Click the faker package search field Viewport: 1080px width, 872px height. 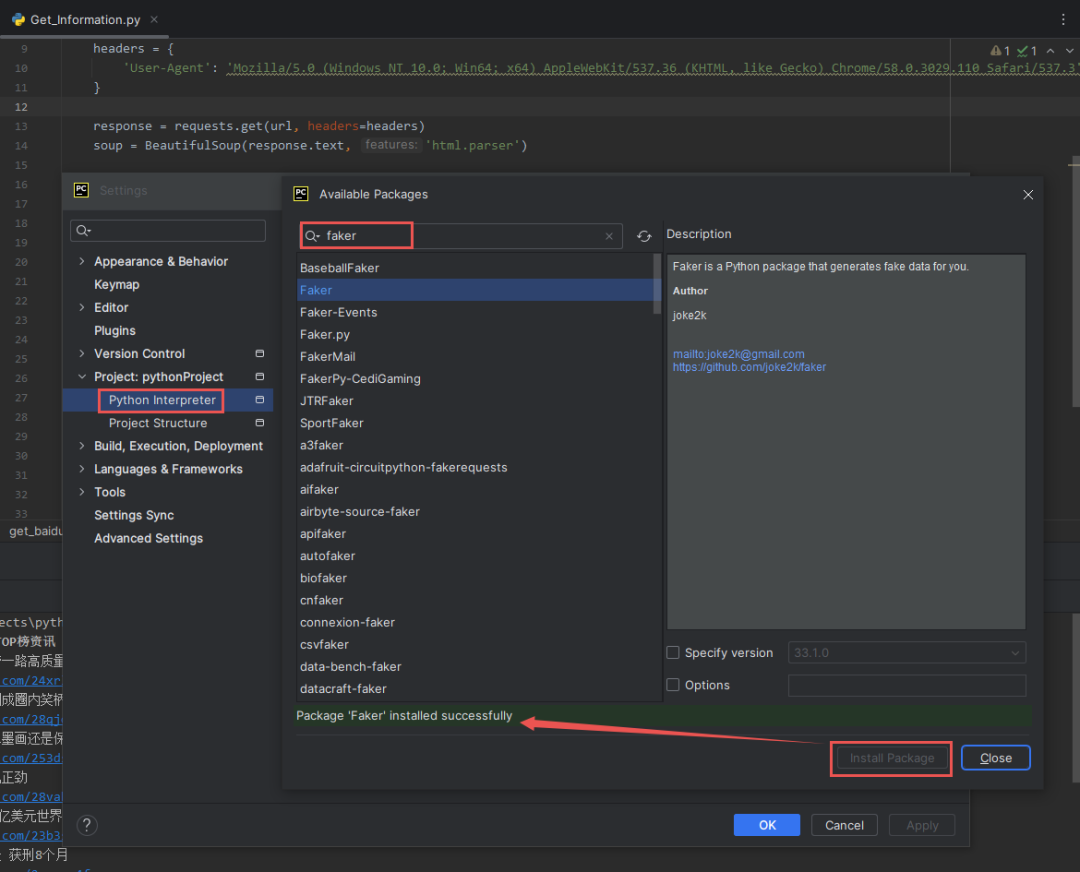[461, 236]
